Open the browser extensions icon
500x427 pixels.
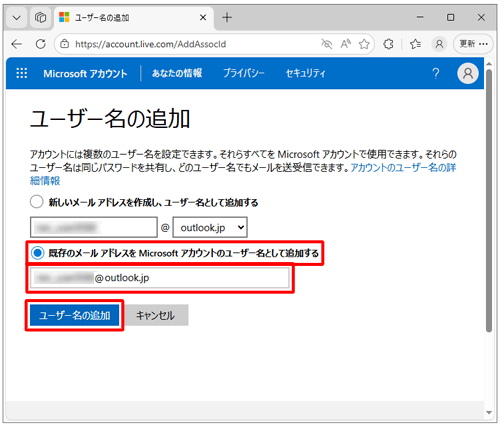(x=388, y=44)
